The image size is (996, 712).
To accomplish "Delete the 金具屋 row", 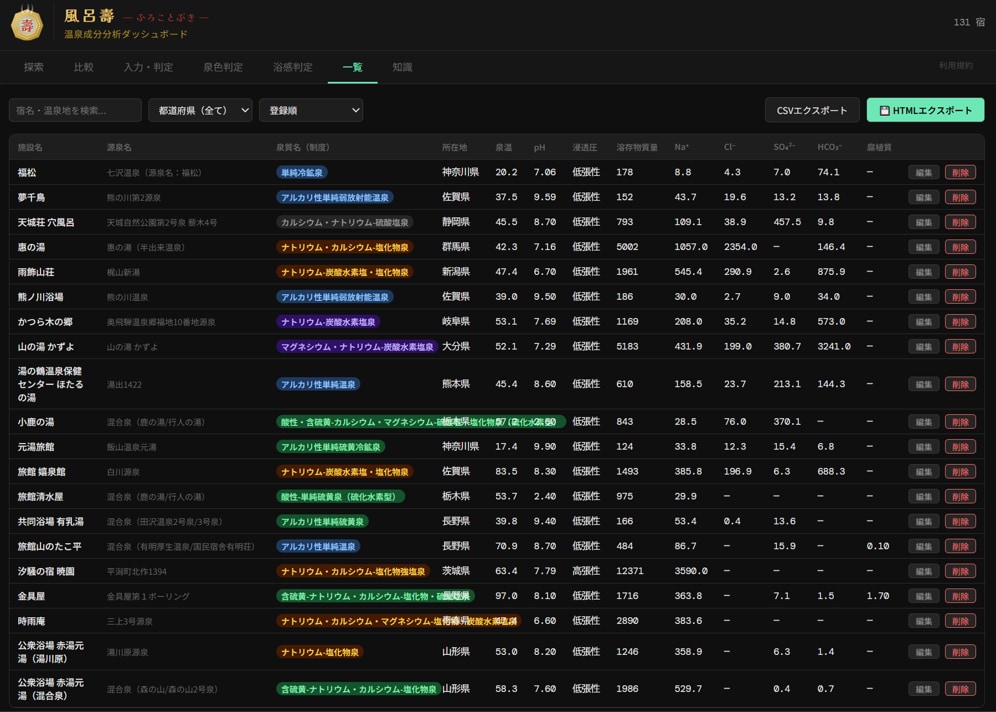I will click(x=960, y=596).
